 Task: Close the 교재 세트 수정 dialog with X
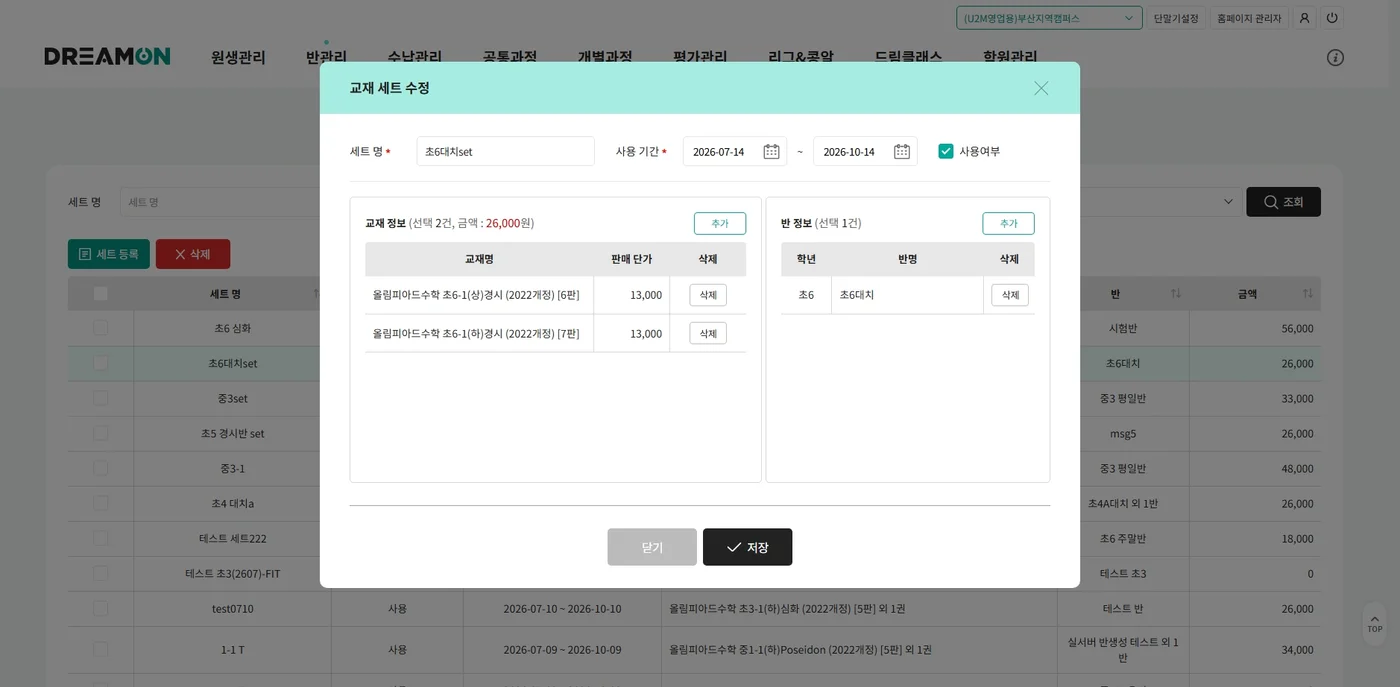tap(1041, 88)
